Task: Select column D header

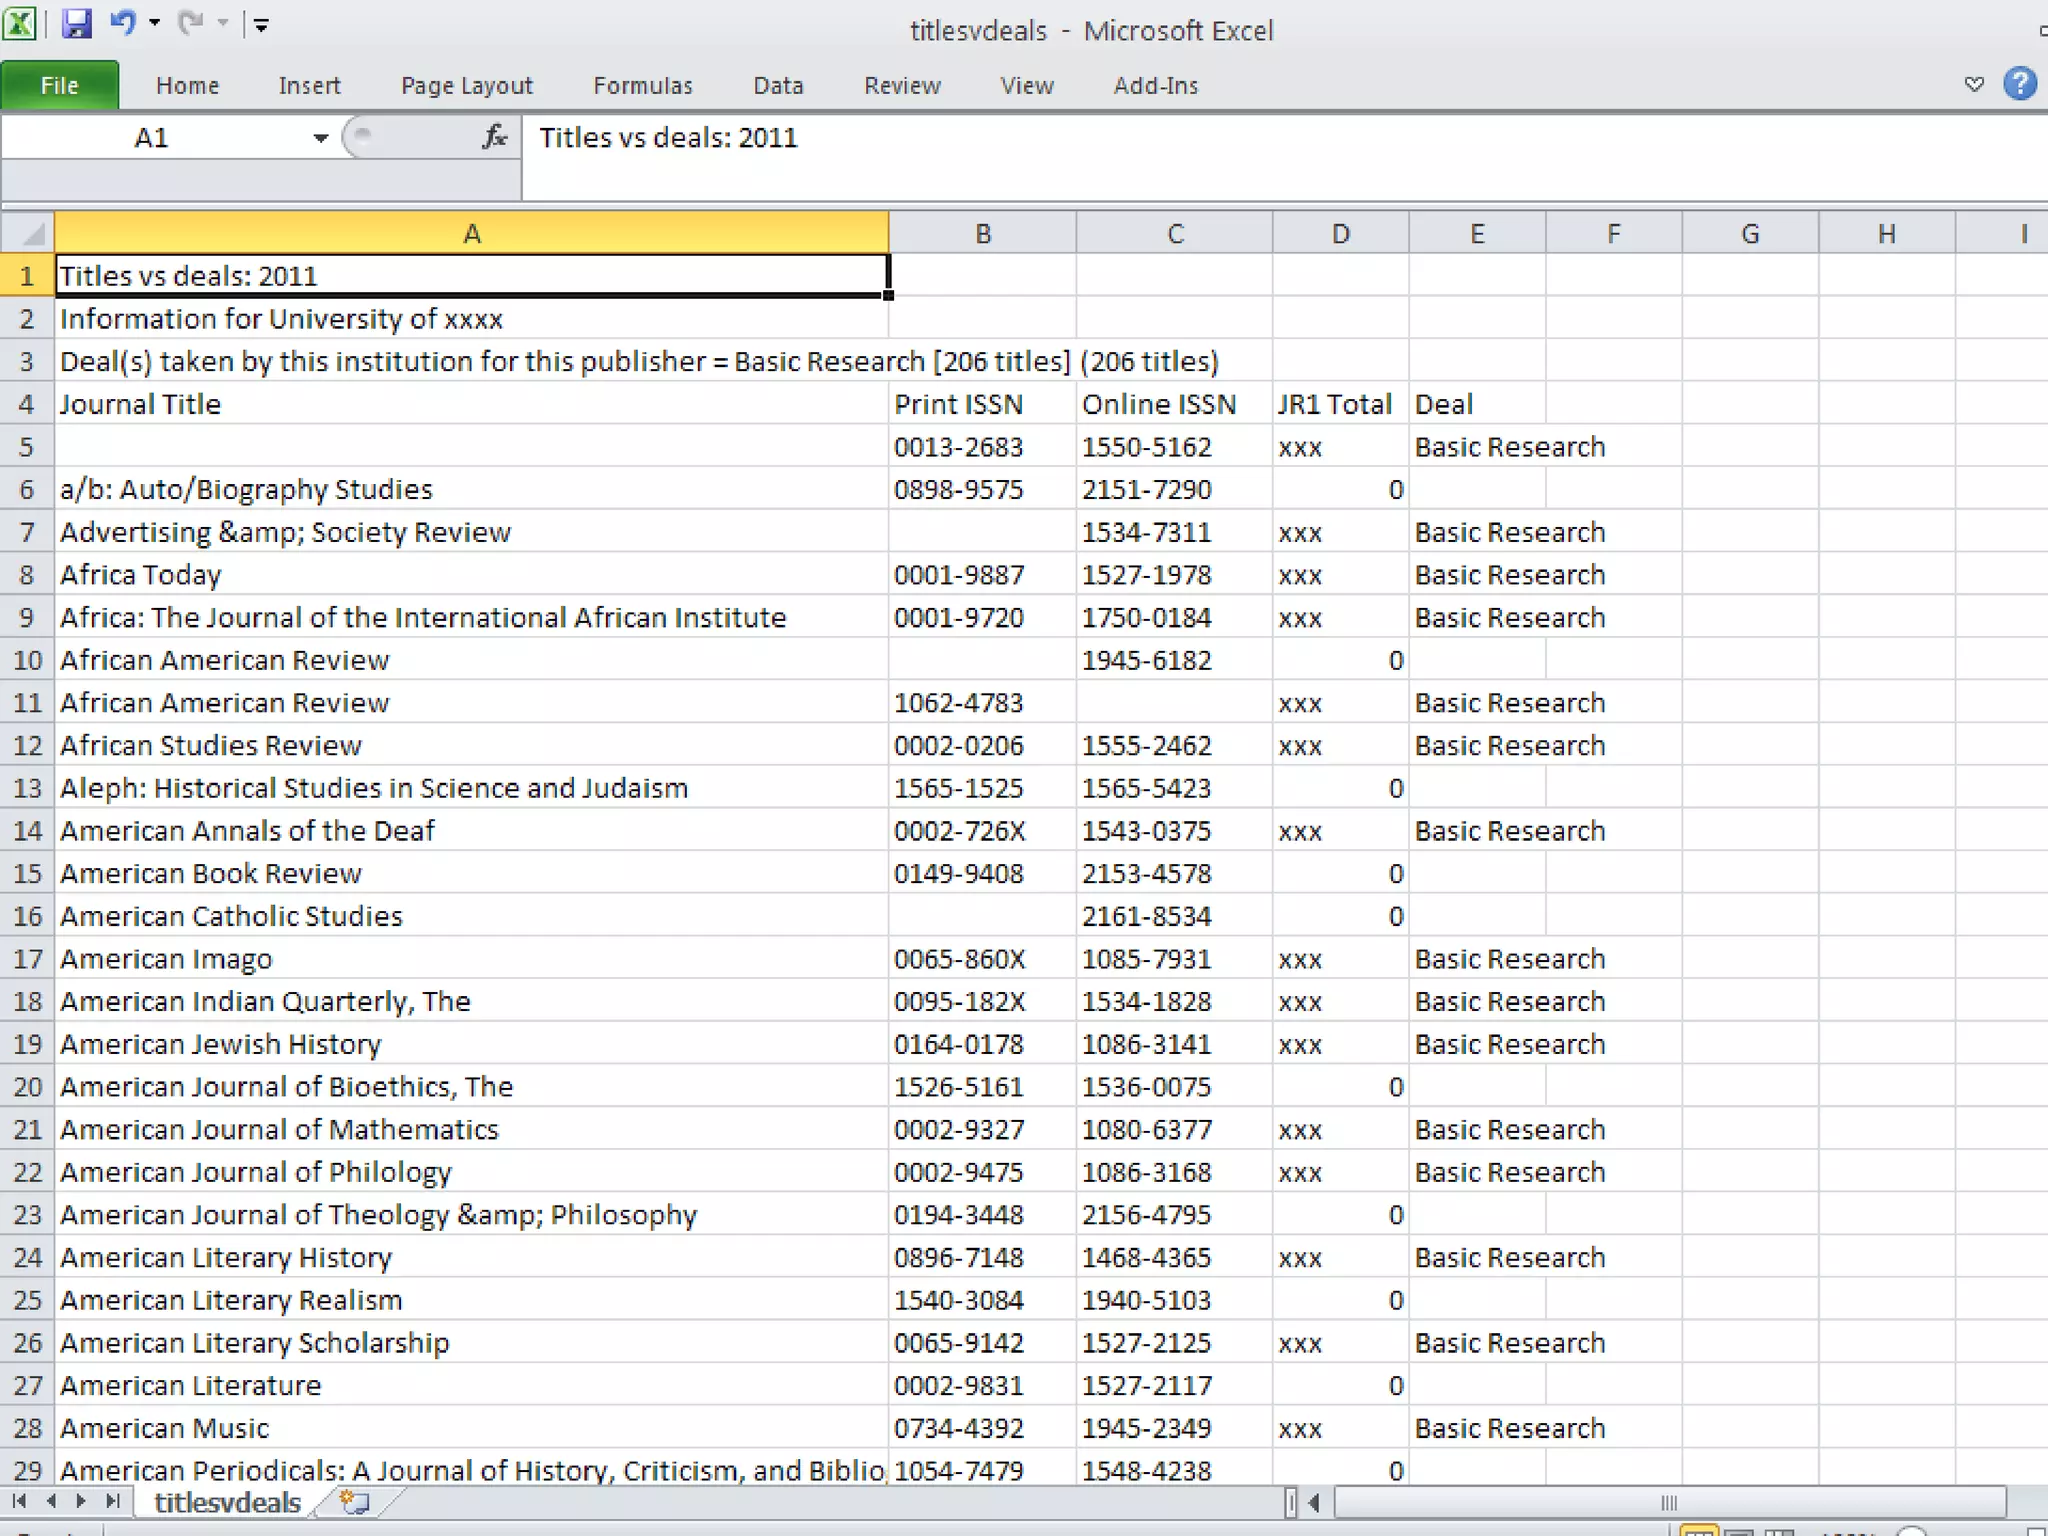Action: tap(1340, 234)
